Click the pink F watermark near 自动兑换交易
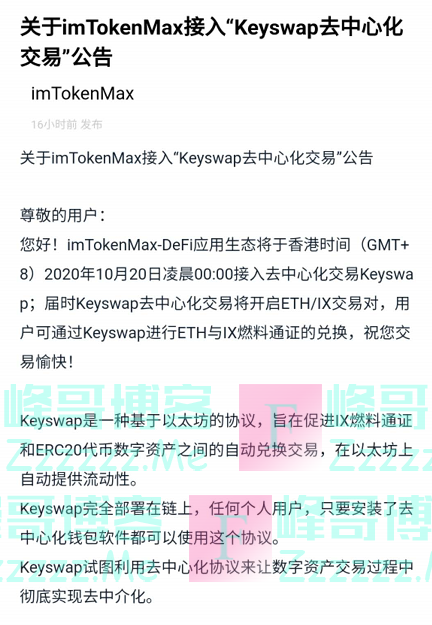The height and width of the screenshot is (625, 432). [280, 427]
